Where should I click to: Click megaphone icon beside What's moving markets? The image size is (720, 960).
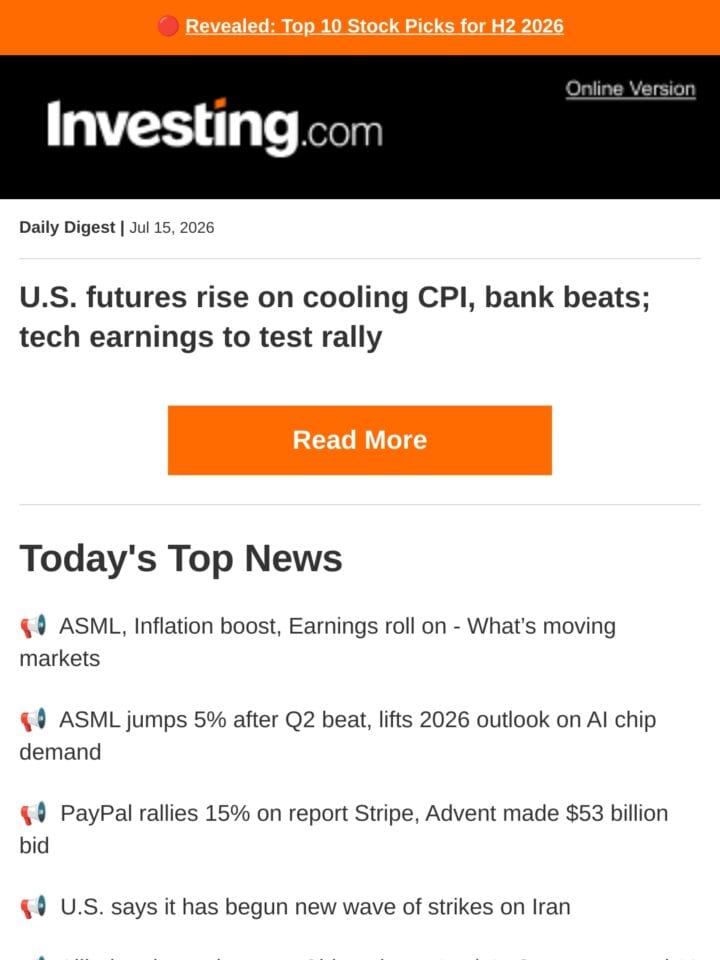(x=33, y=626)
